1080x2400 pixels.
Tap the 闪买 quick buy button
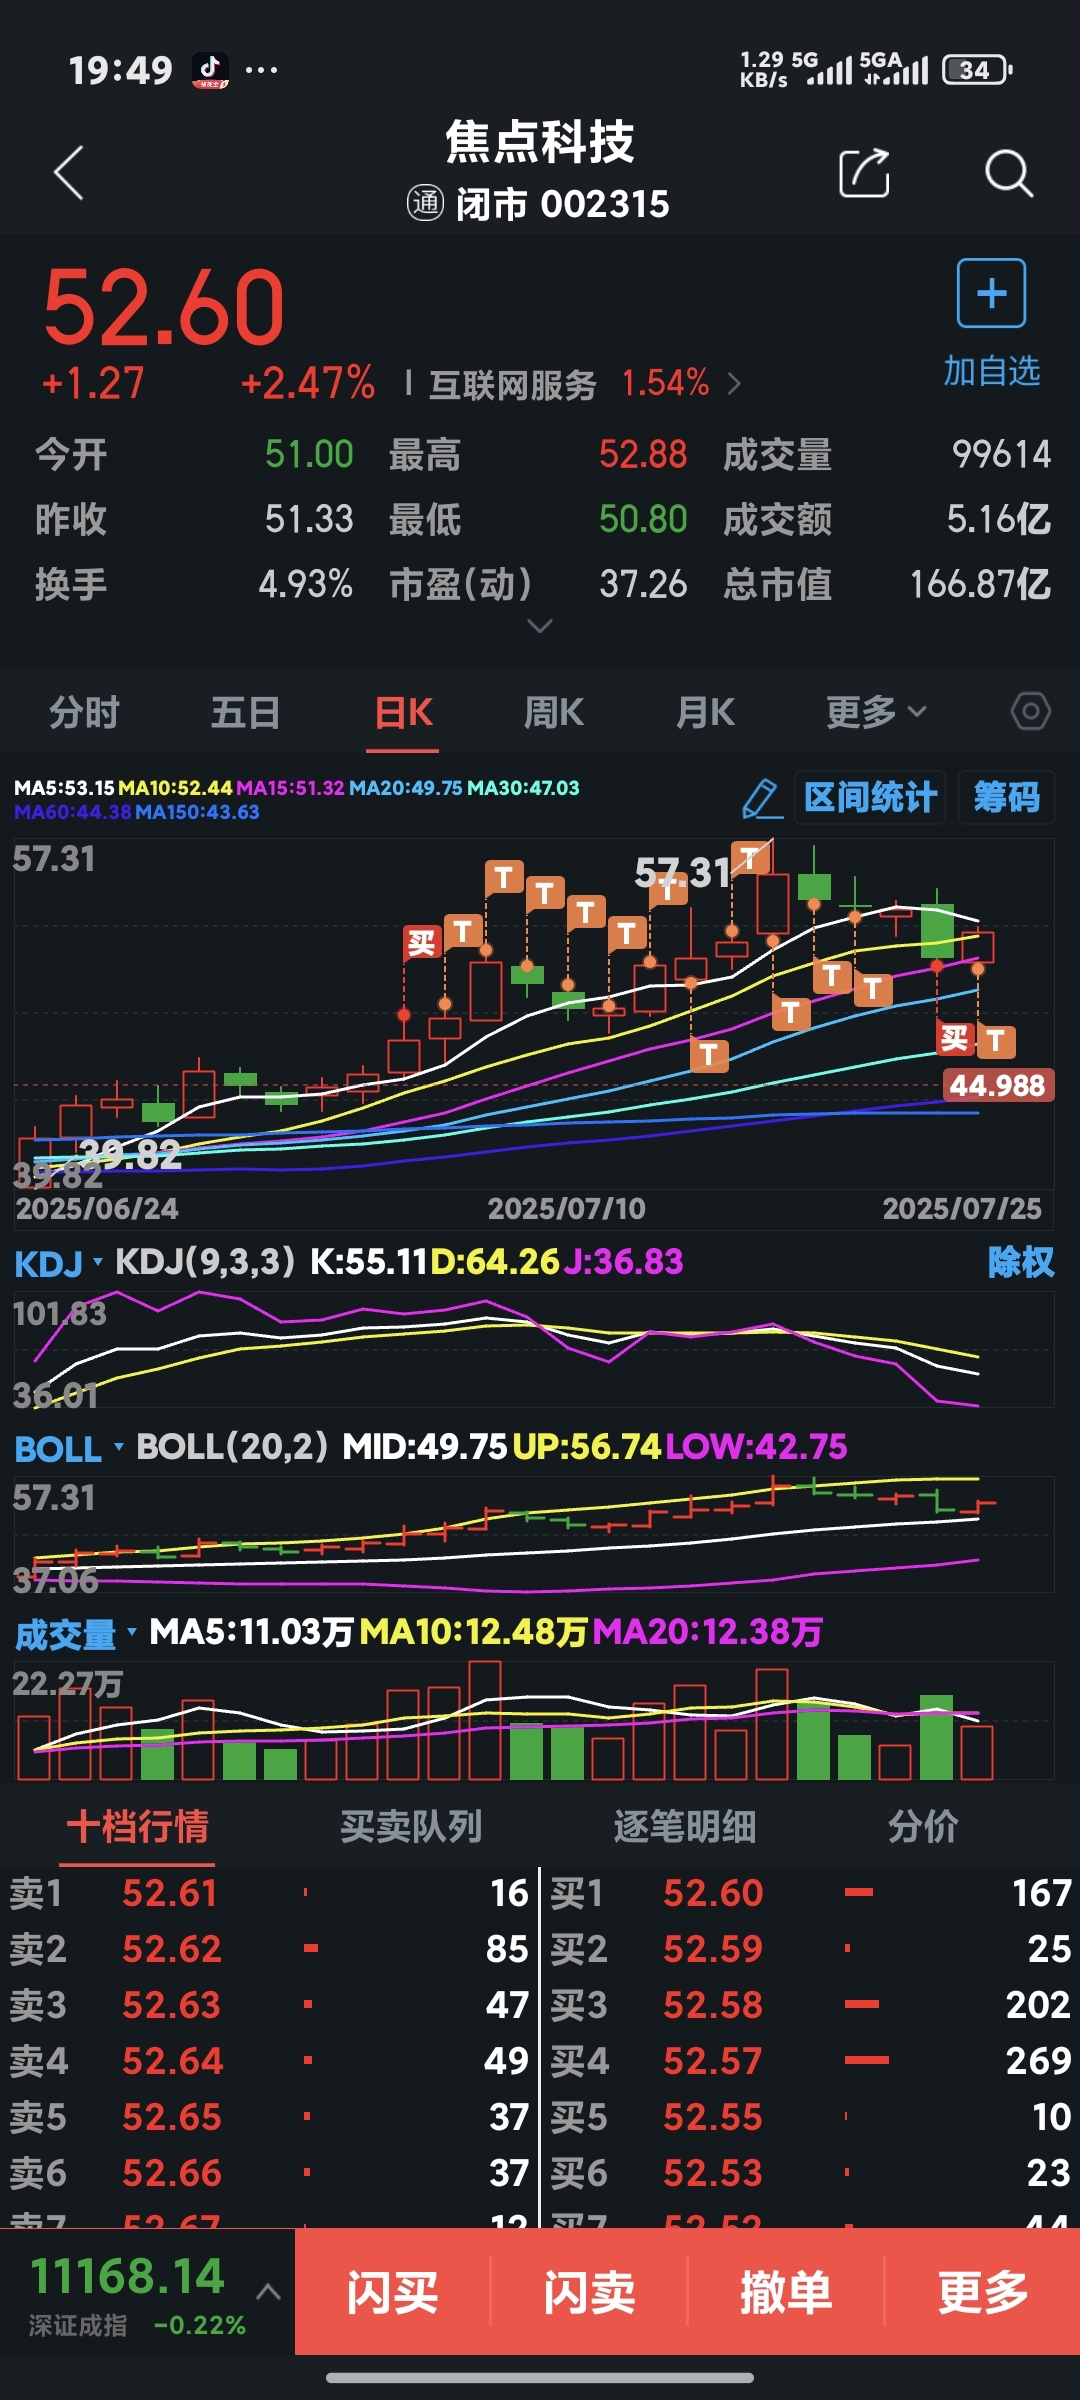click(x=393, y=2292)
